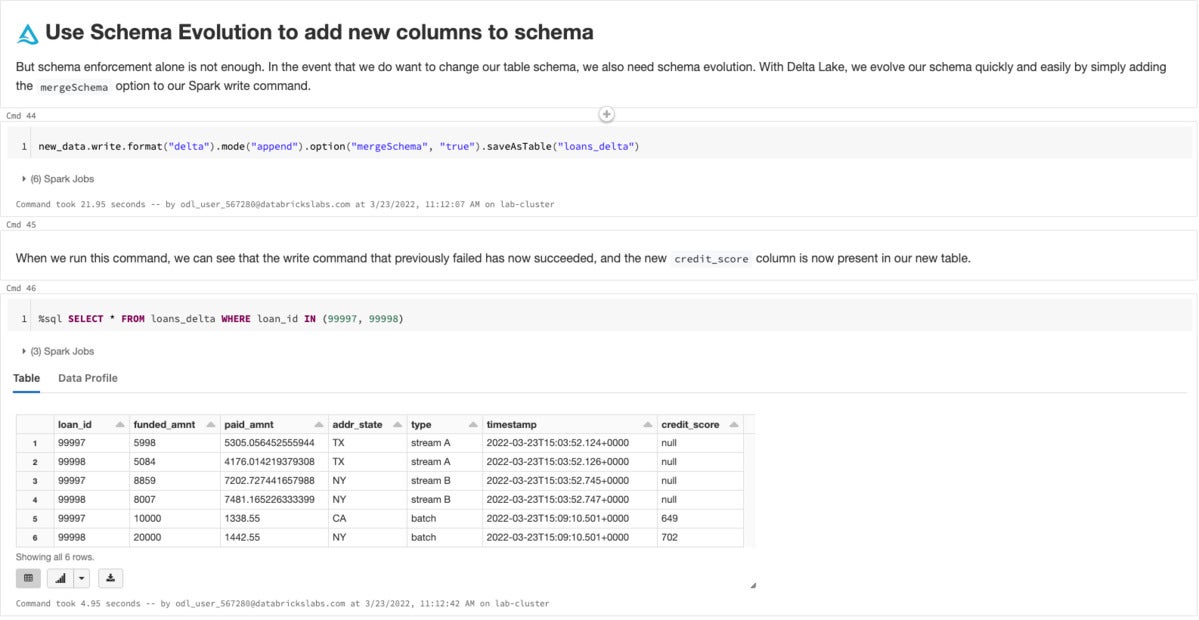
Task: Click the funded_amnt value 20000
Action: [x=148, y=537]
